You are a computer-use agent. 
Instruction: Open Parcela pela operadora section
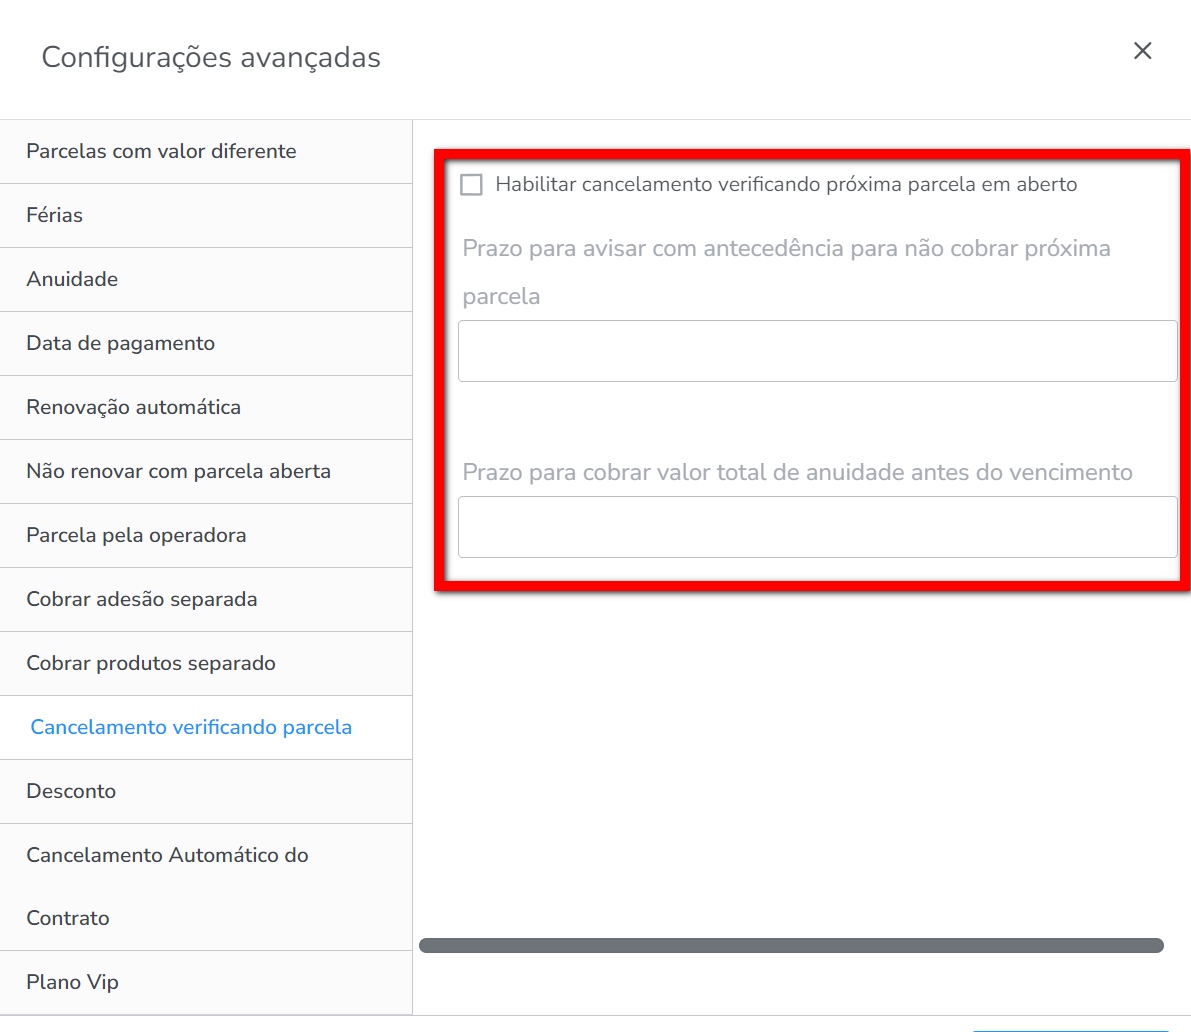136,535
